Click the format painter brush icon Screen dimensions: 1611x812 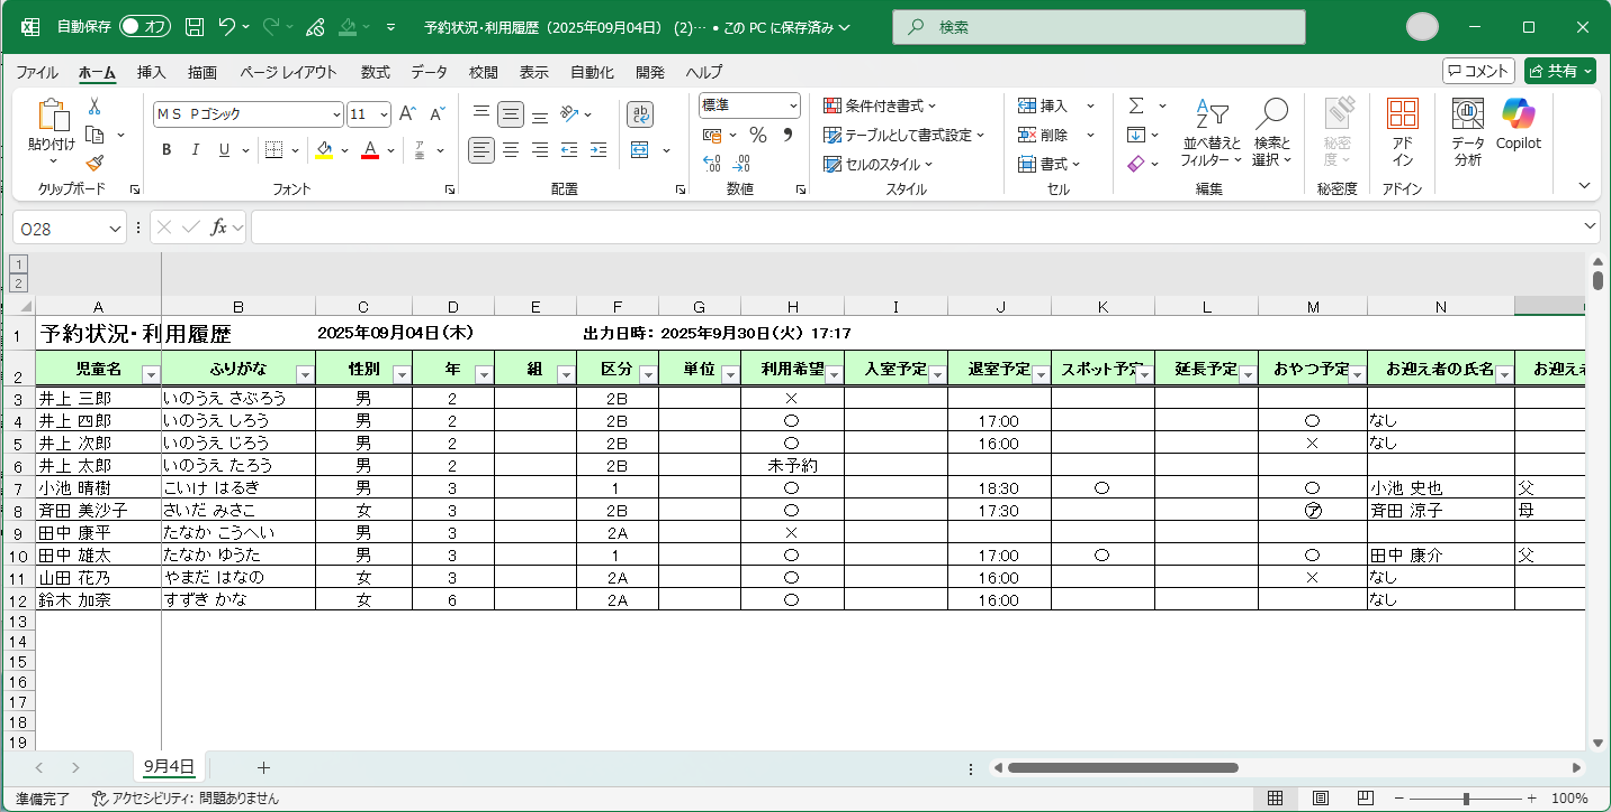tap(95, 163)
